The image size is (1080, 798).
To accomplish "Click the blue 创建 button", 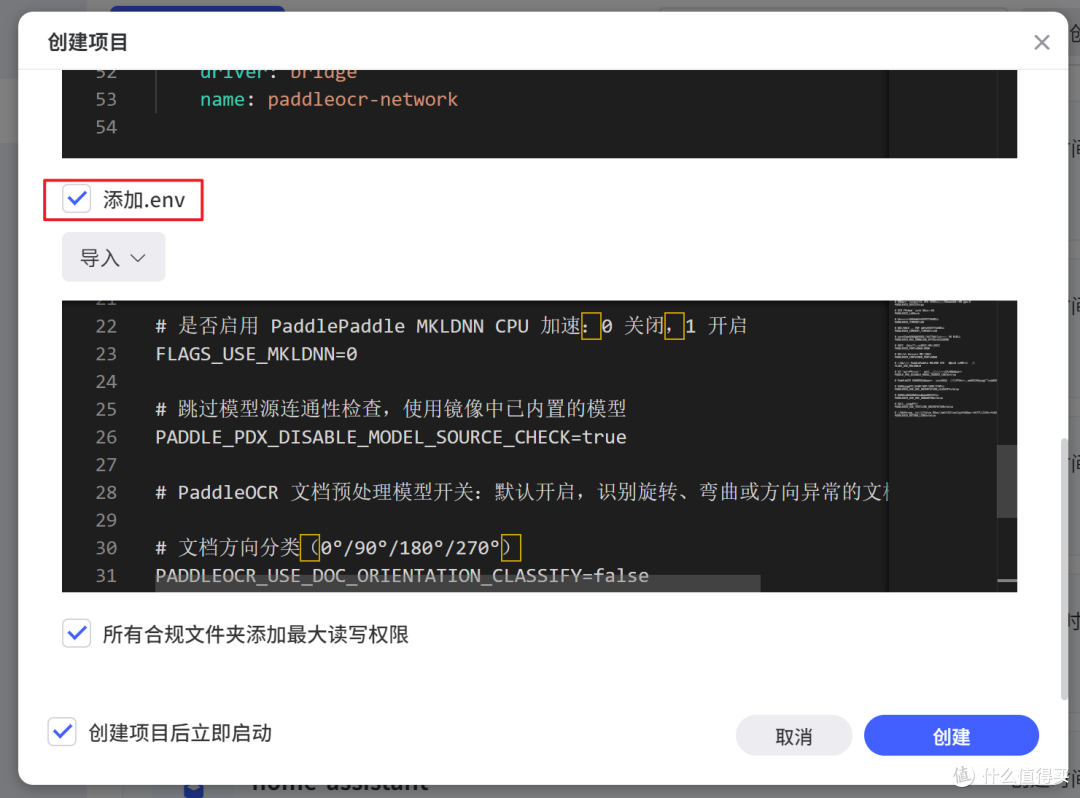I will [x=951, y=735].
